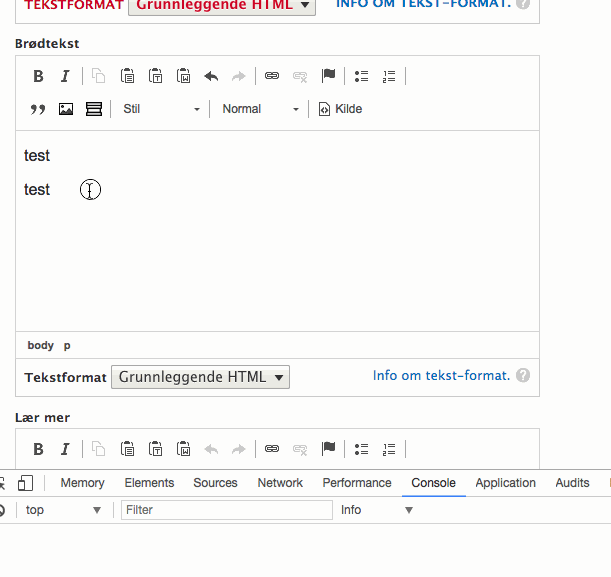This screenshot has width=611, height=577.
Task: Apply block quote formatting
Action: tap(38, 109)
